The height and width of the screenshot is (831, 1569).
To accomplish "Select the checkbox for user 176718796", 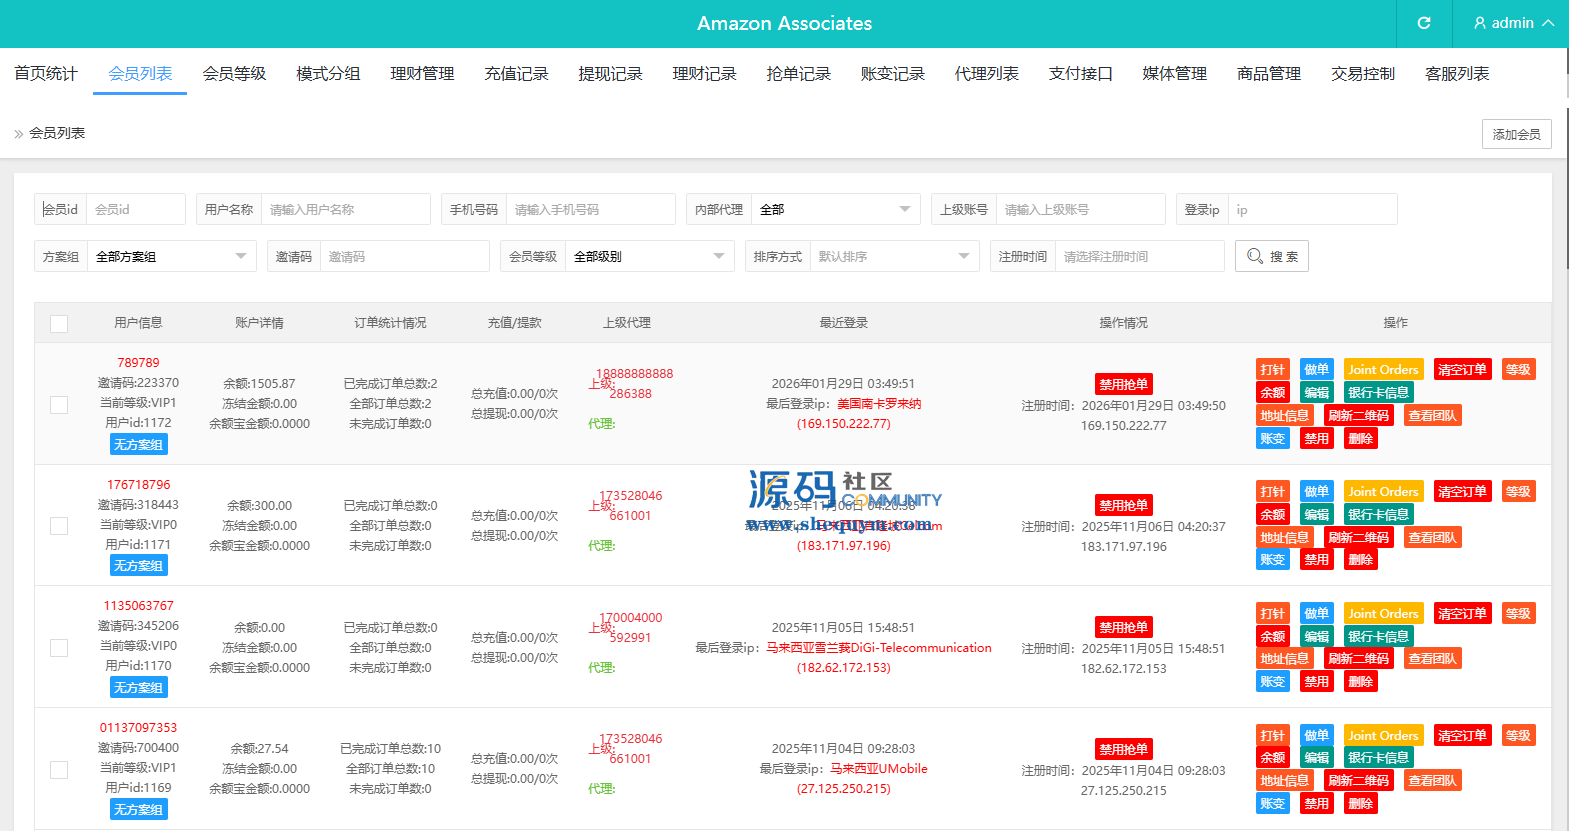I will 59,526.
